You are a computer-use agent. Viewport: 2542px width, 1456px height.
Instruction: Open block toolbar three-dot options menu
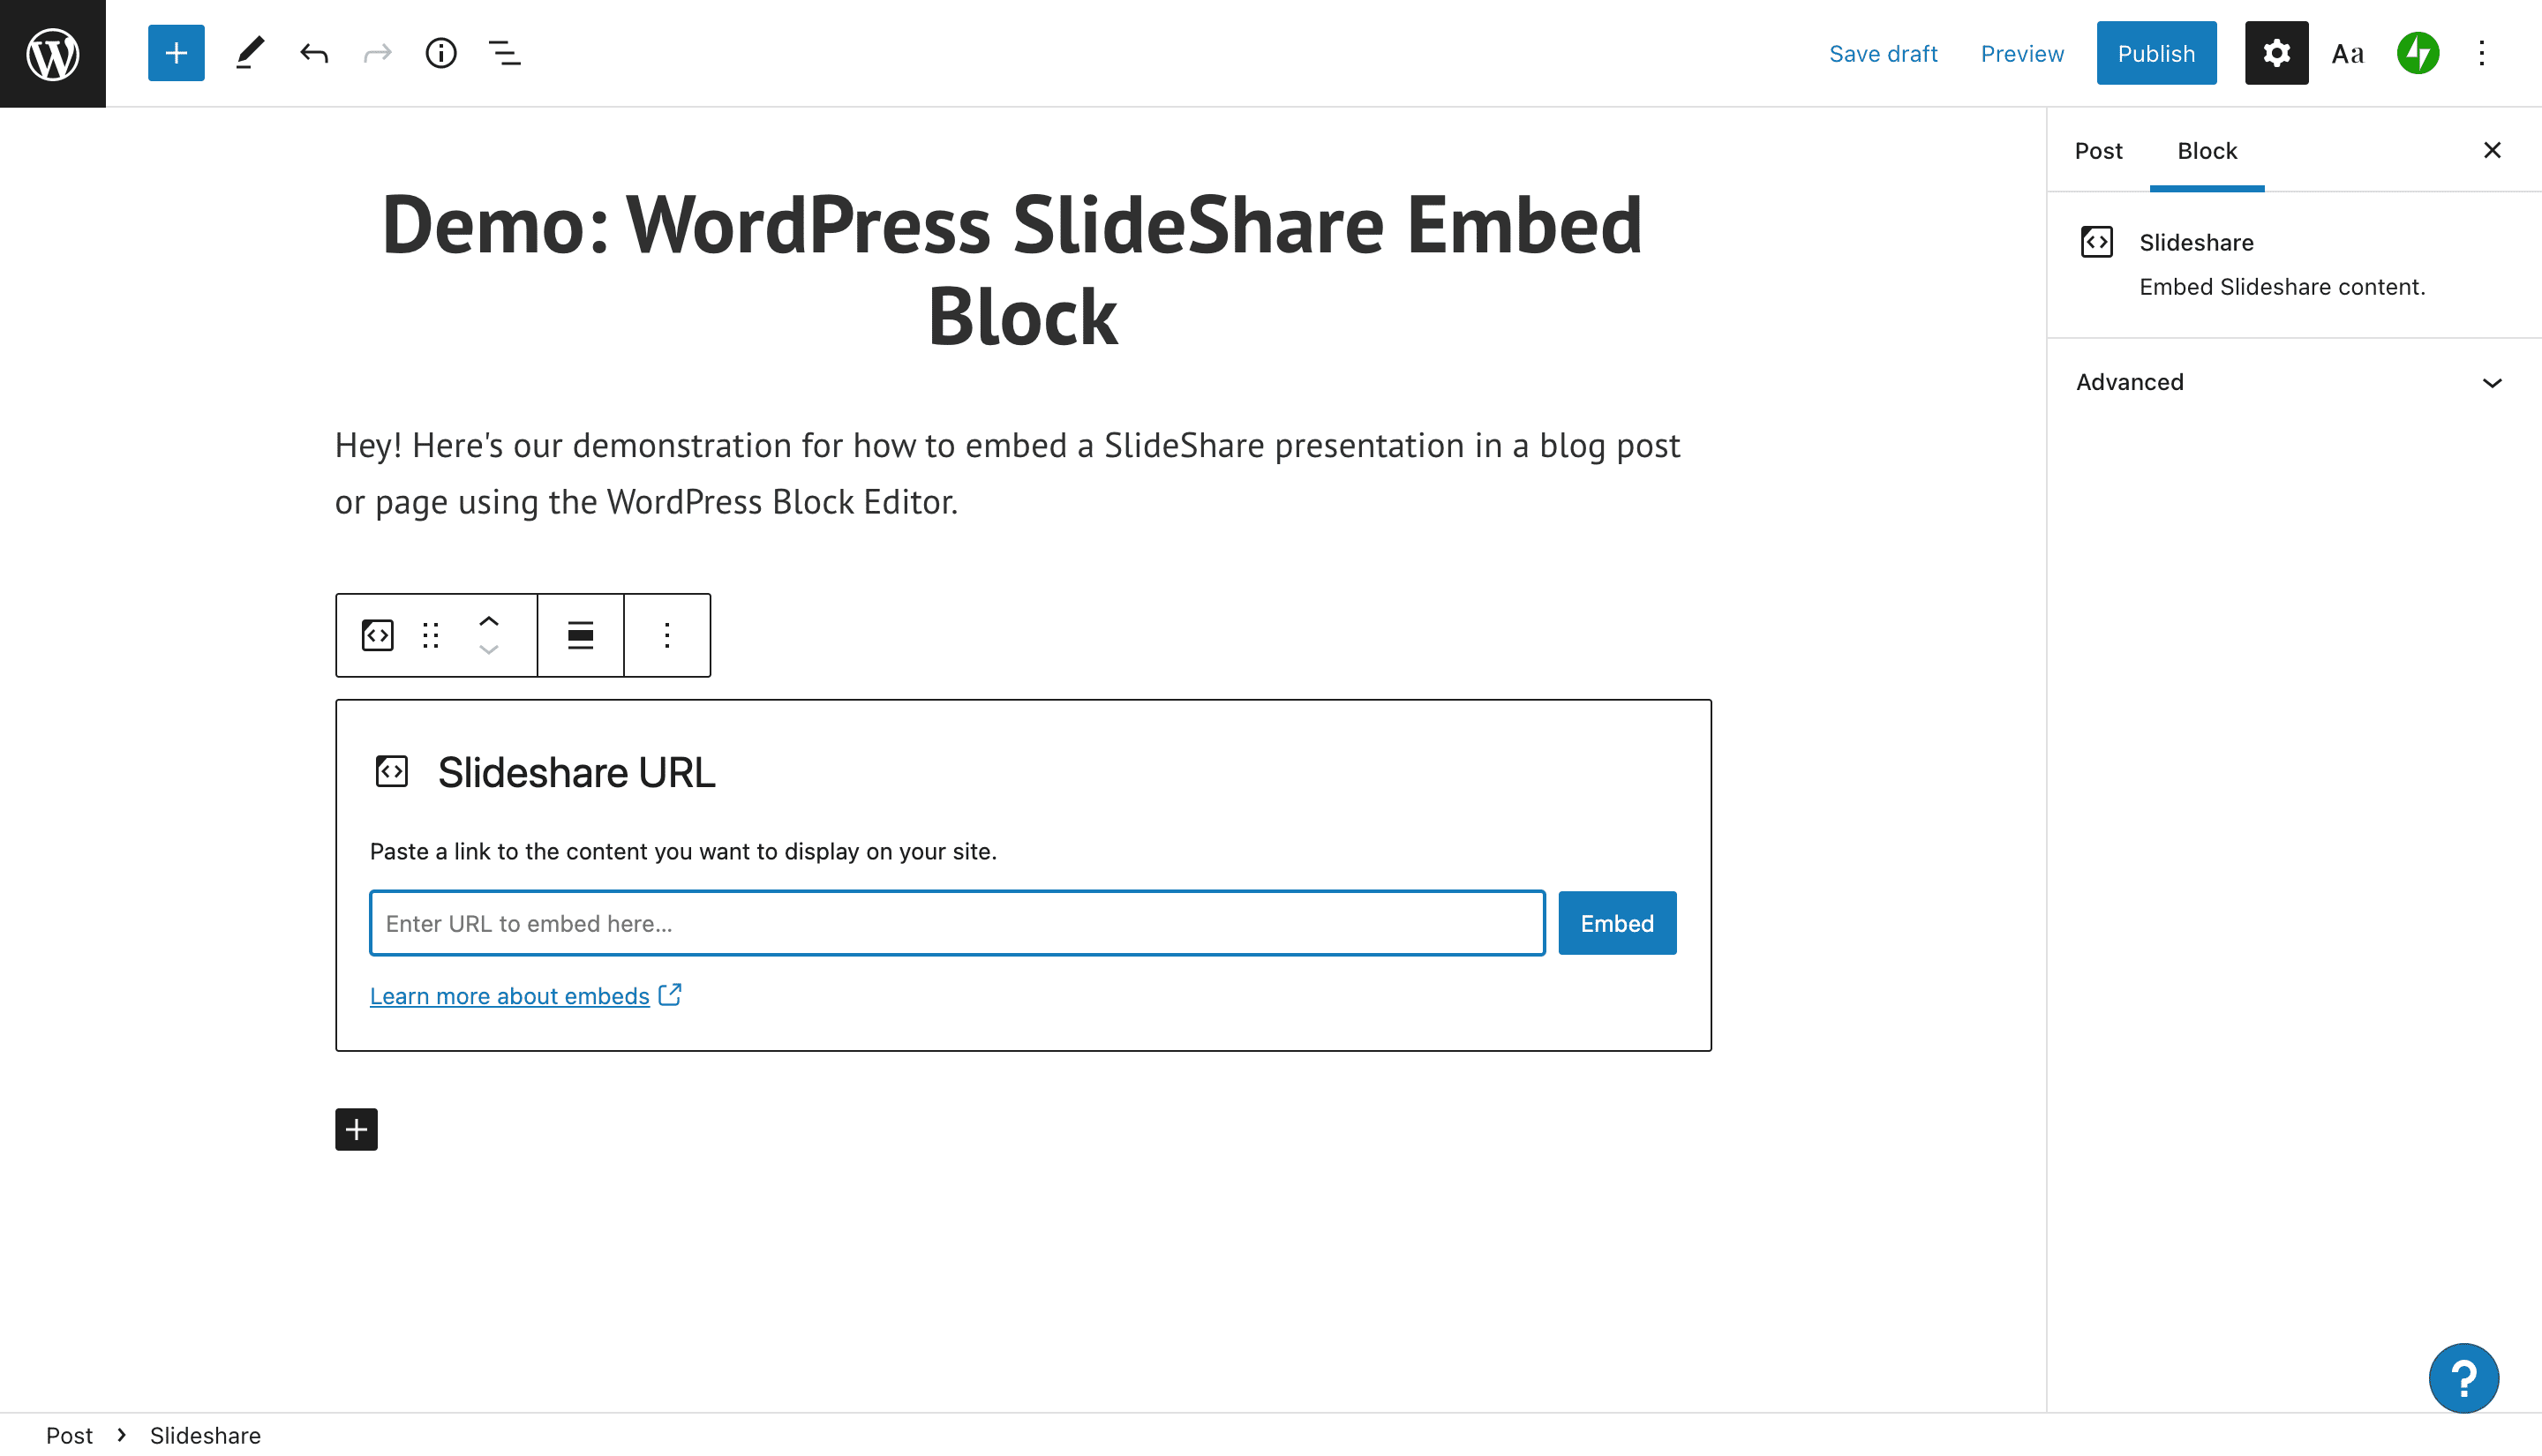pos(667,635)
